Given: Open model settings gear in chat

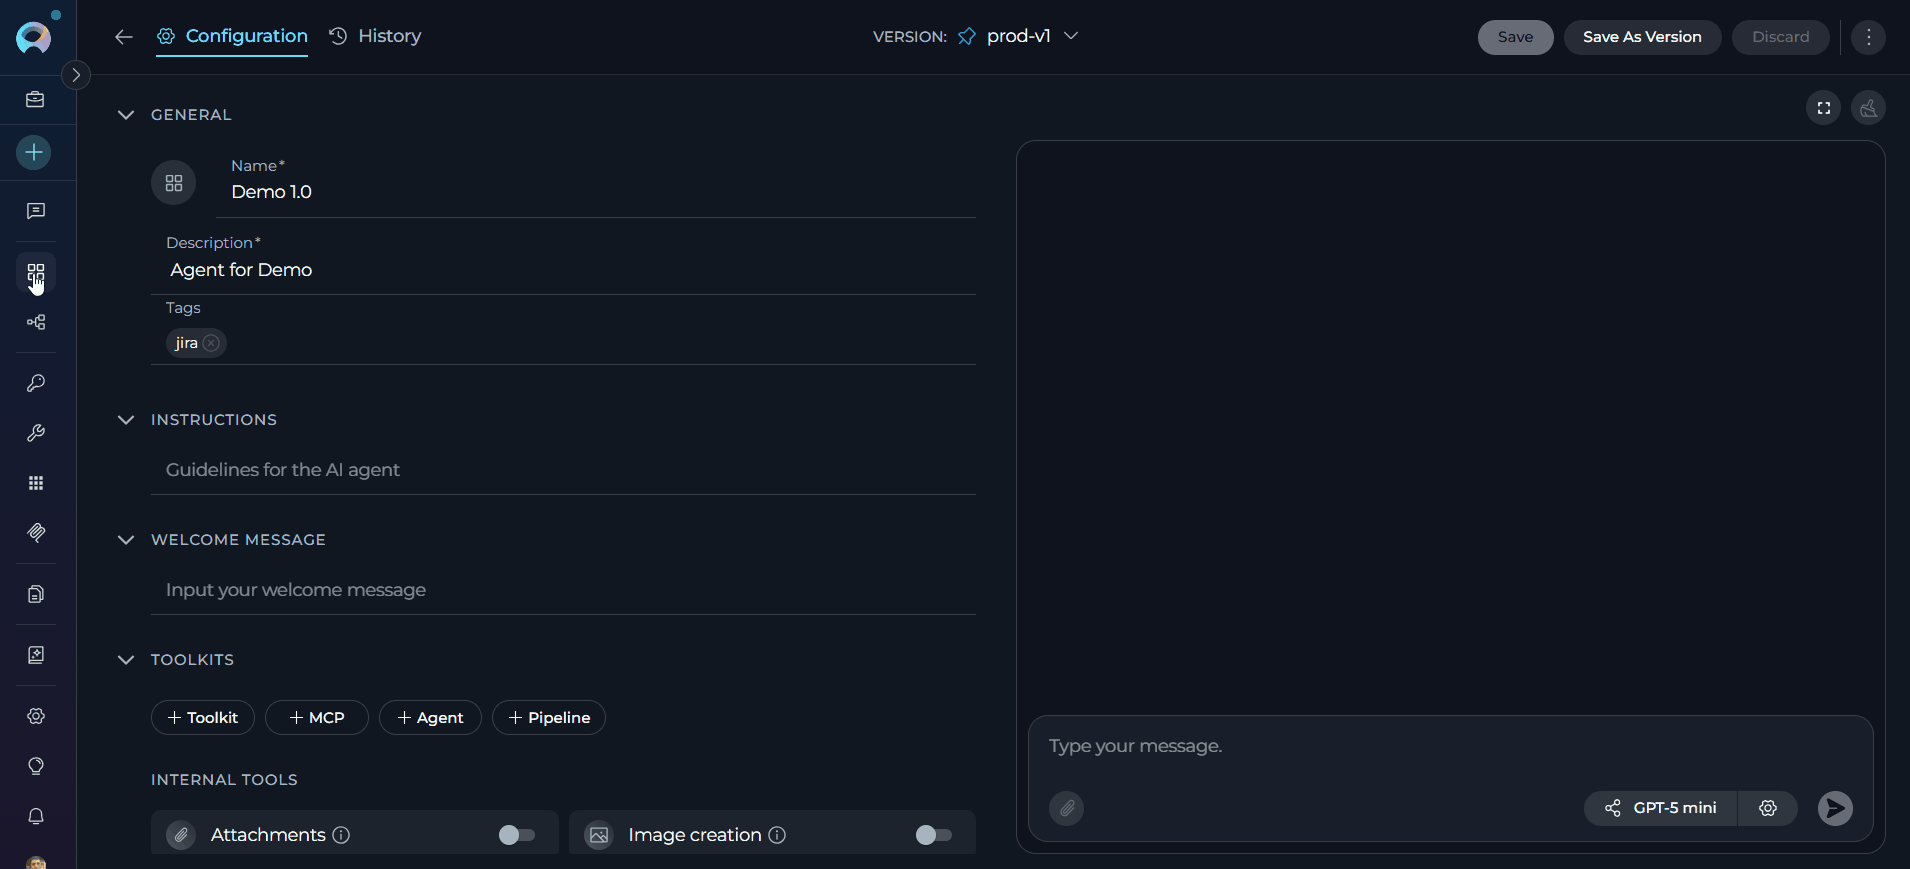Looking at the screenshot, I should pos(1768,808).
